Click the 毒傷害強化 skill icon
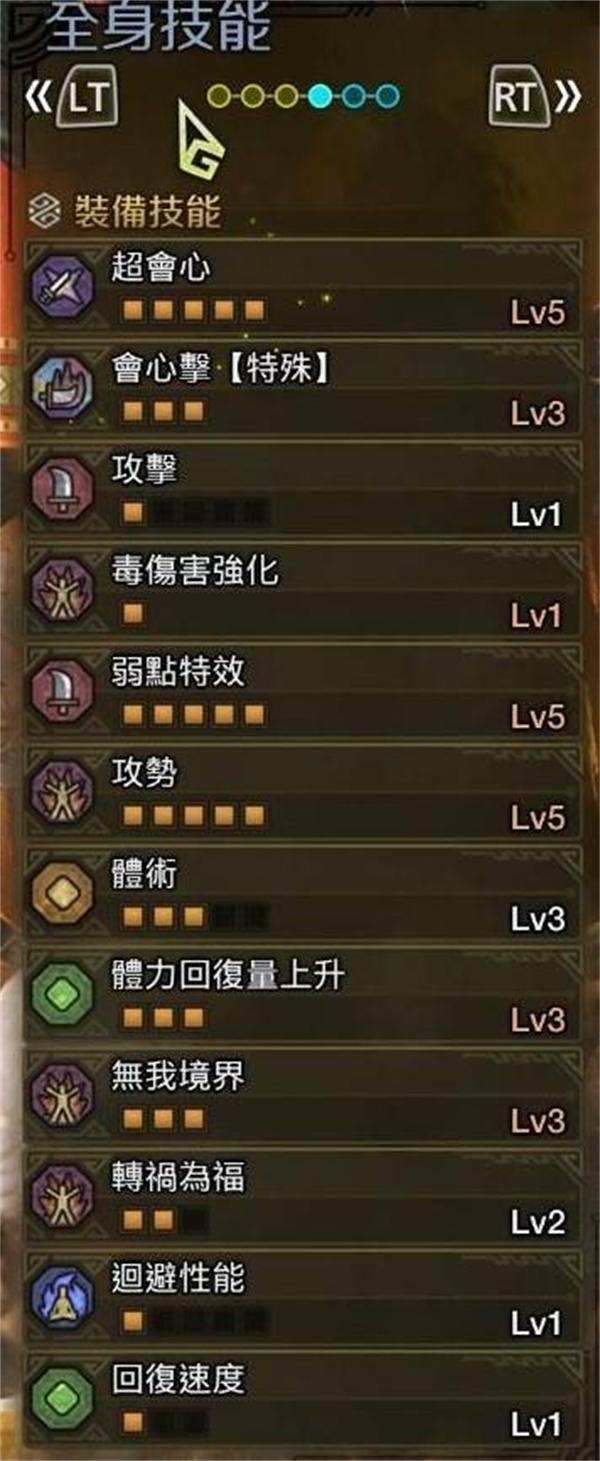Screen dimensions: 600x1461 tap(62, 591)
